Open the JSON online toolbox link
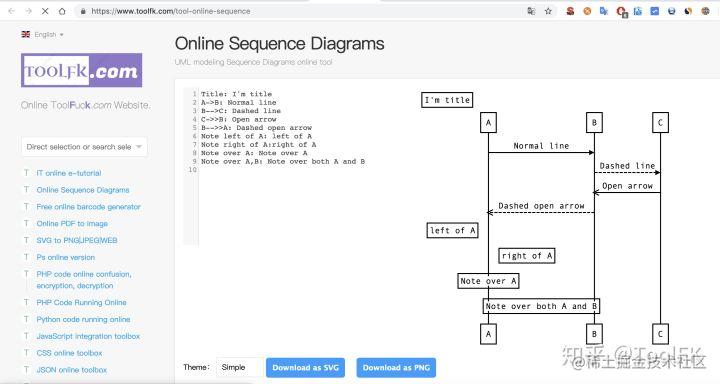This screenshot has width=720, height=384. point(72,370)
